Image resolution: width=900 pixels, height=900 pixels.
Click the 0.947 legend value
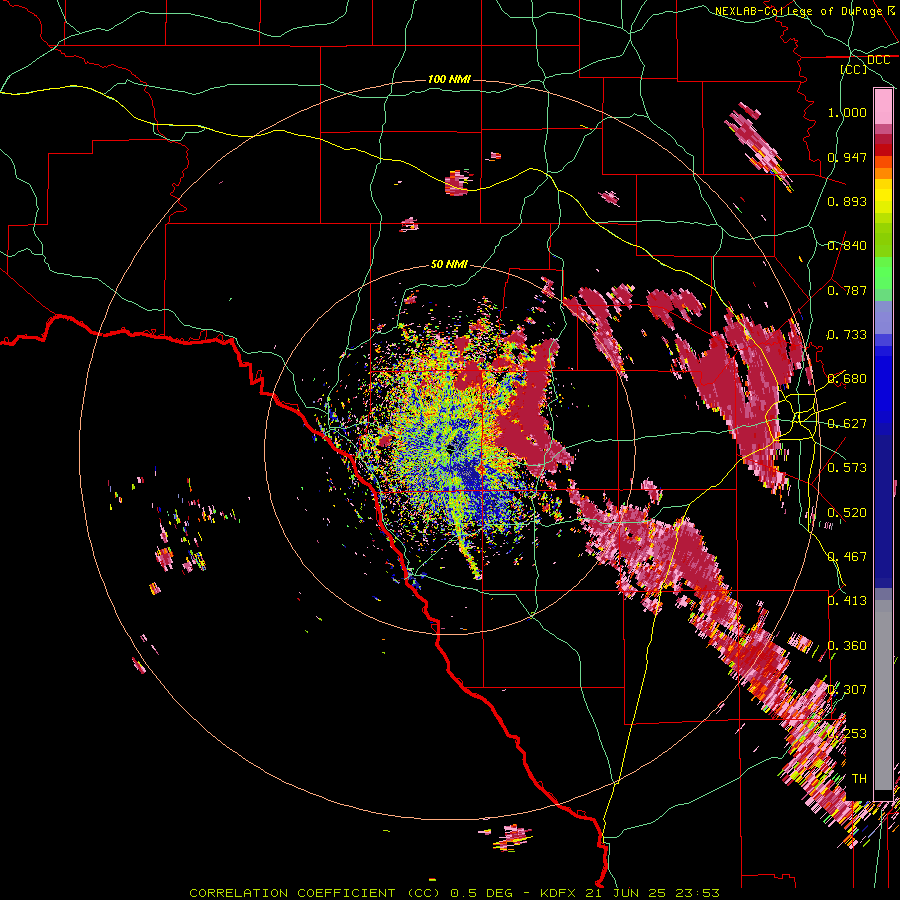click(847, 157)
